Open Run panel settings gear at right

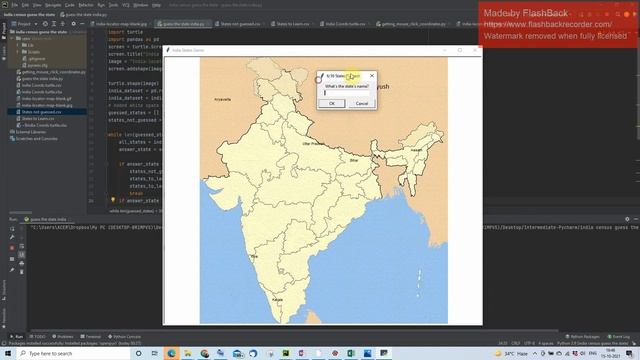pyautogui.click(x=627, y=219)
